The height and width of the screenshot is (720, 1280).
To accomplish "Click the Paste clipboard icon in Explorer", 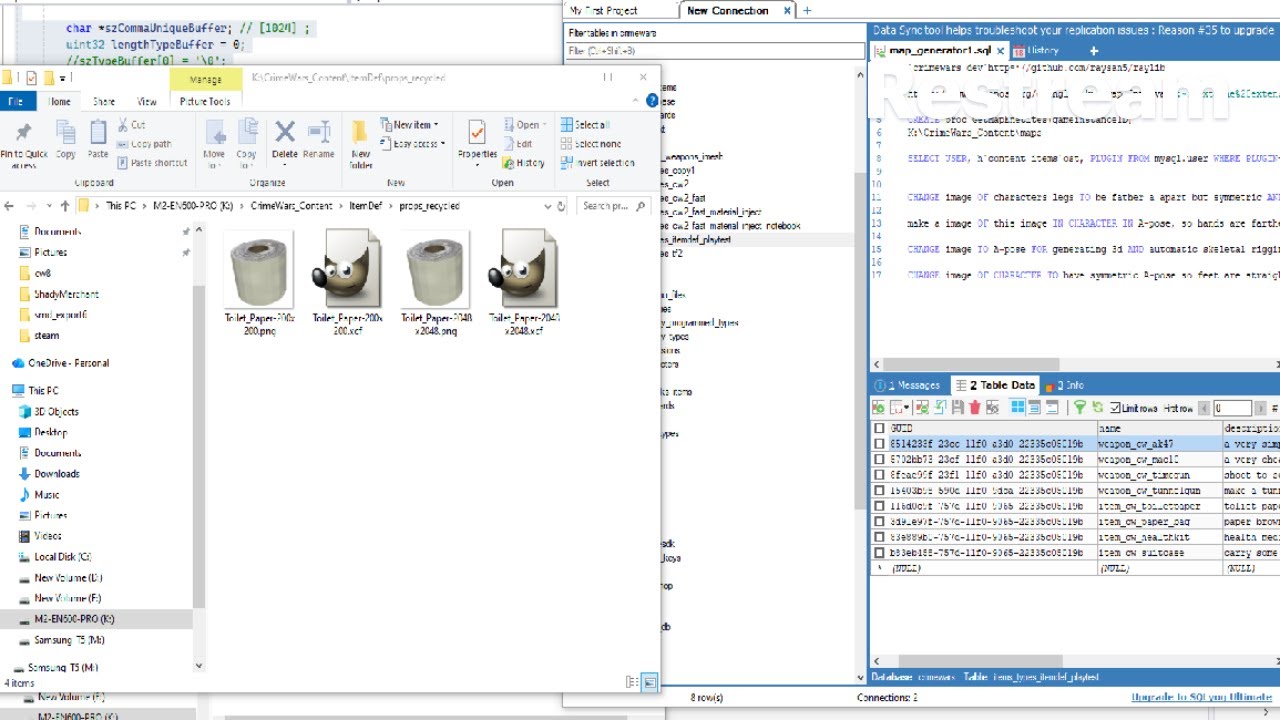I will pos(98,131).
